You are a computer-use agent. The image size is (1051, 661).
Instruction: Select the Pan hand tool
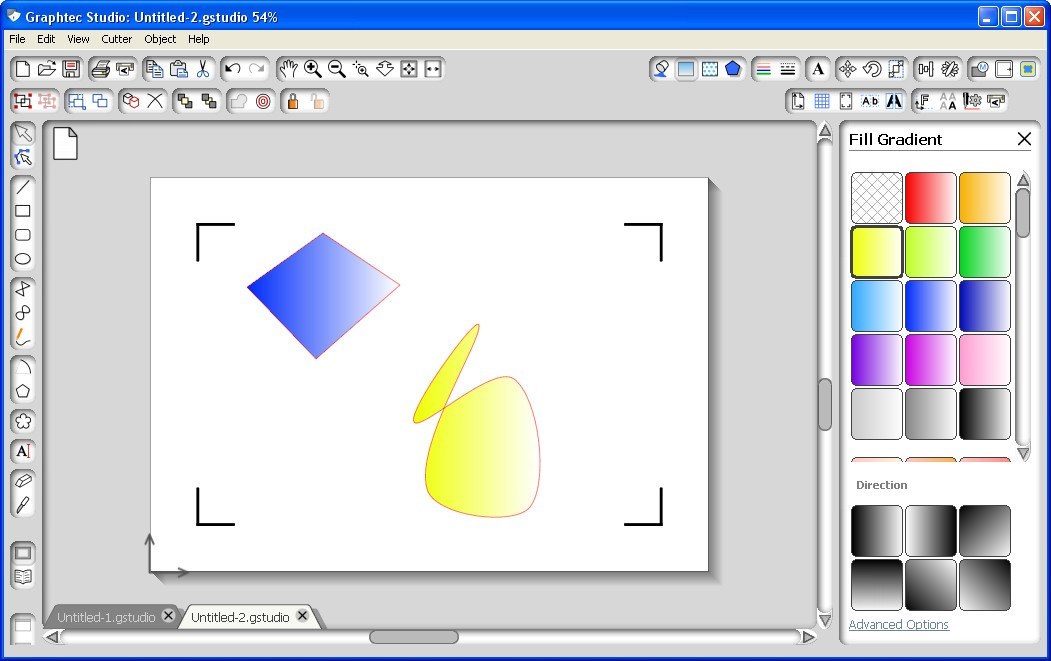point(288,69)
